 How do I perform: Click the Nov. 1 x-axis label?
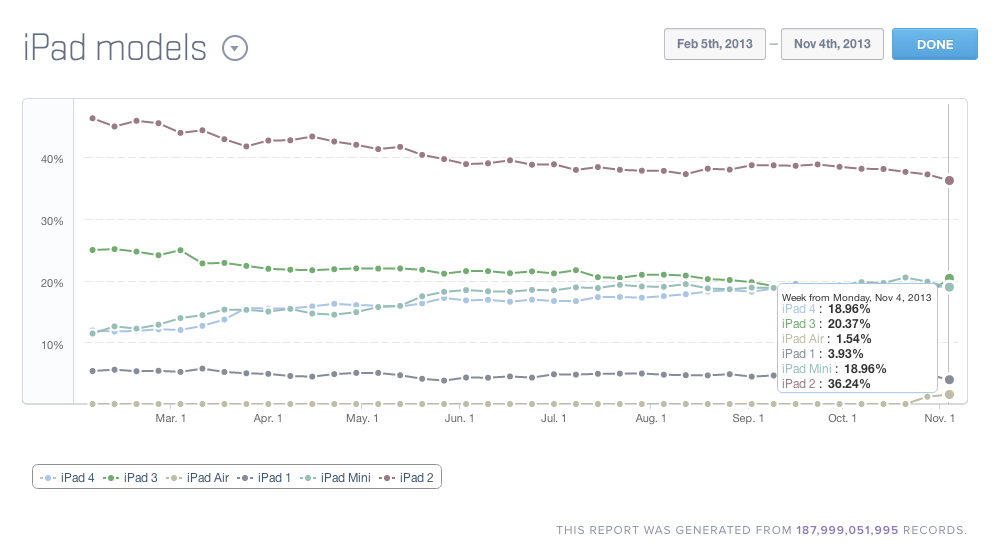[939, 418]
